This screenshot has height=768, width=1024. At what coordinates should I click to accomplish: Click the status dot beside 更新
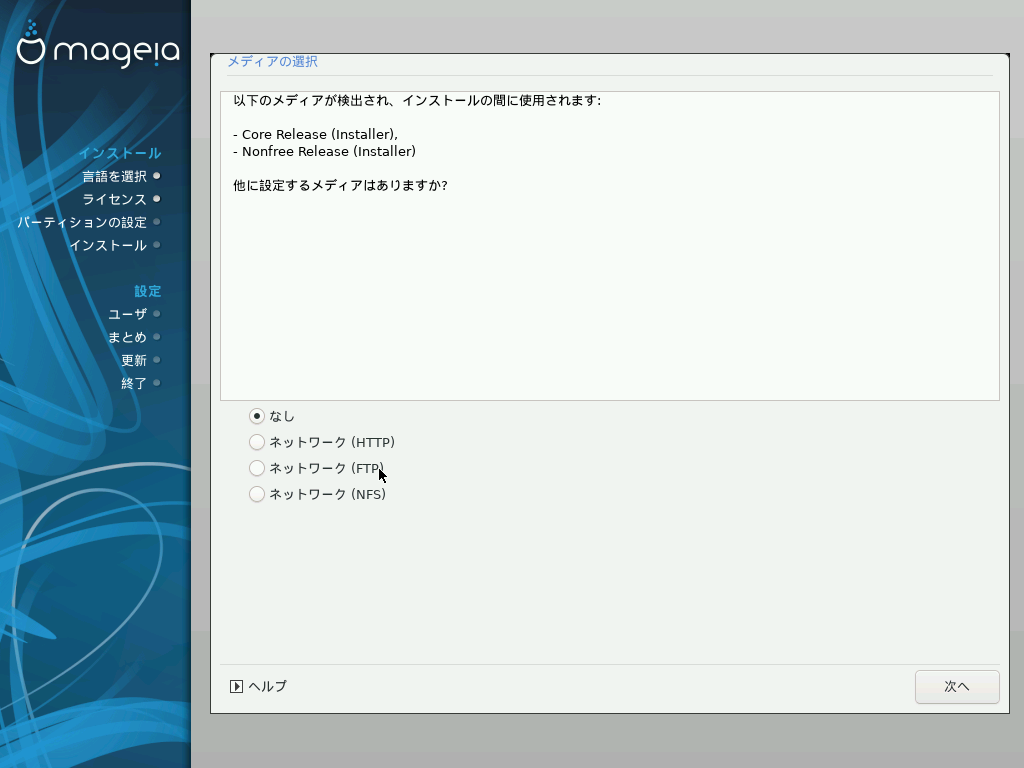157,360
